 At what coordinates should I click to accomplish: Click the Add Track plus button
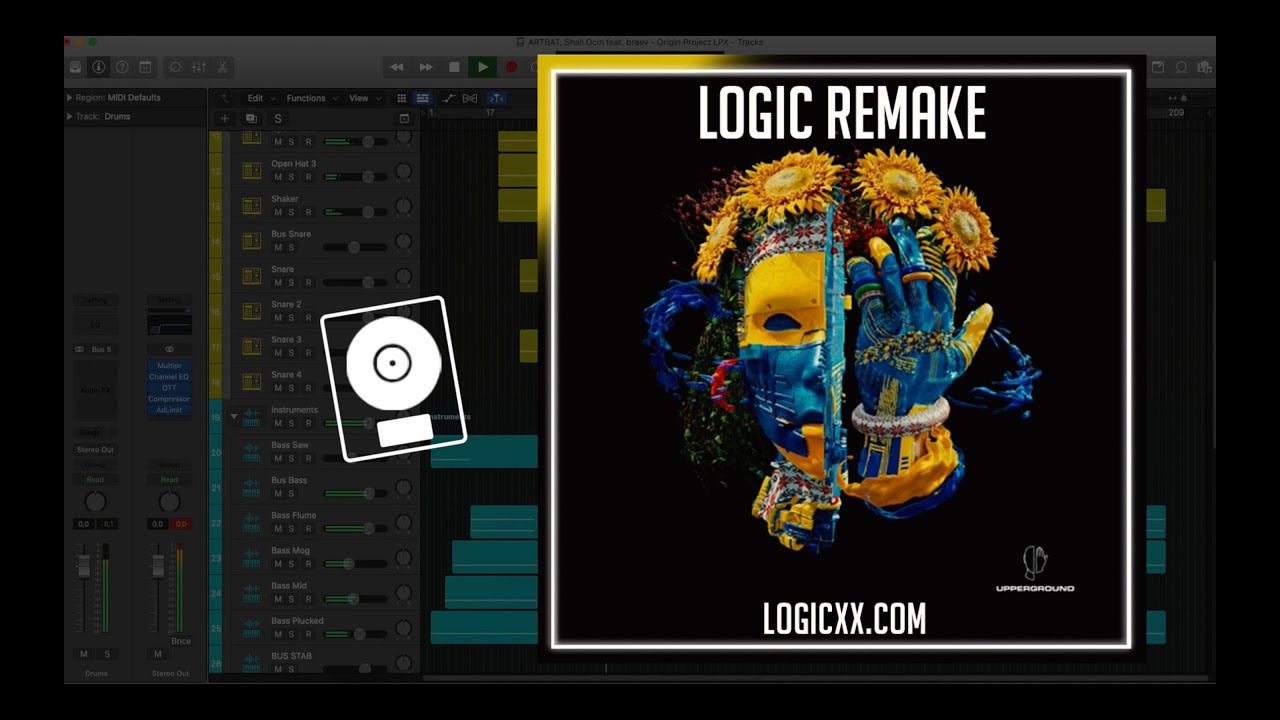(x=224, y=118)
